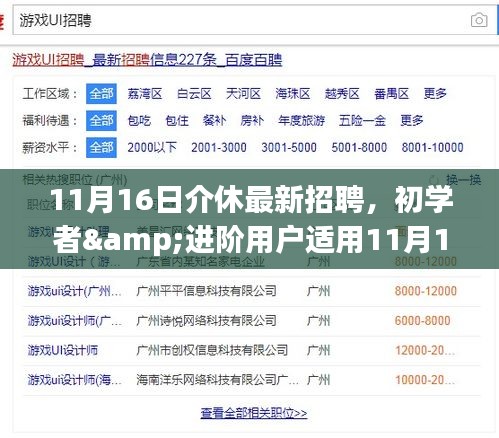Select 全部 in the 薪资水平 row
The image size is (499, 438).
tap(101, 147)
